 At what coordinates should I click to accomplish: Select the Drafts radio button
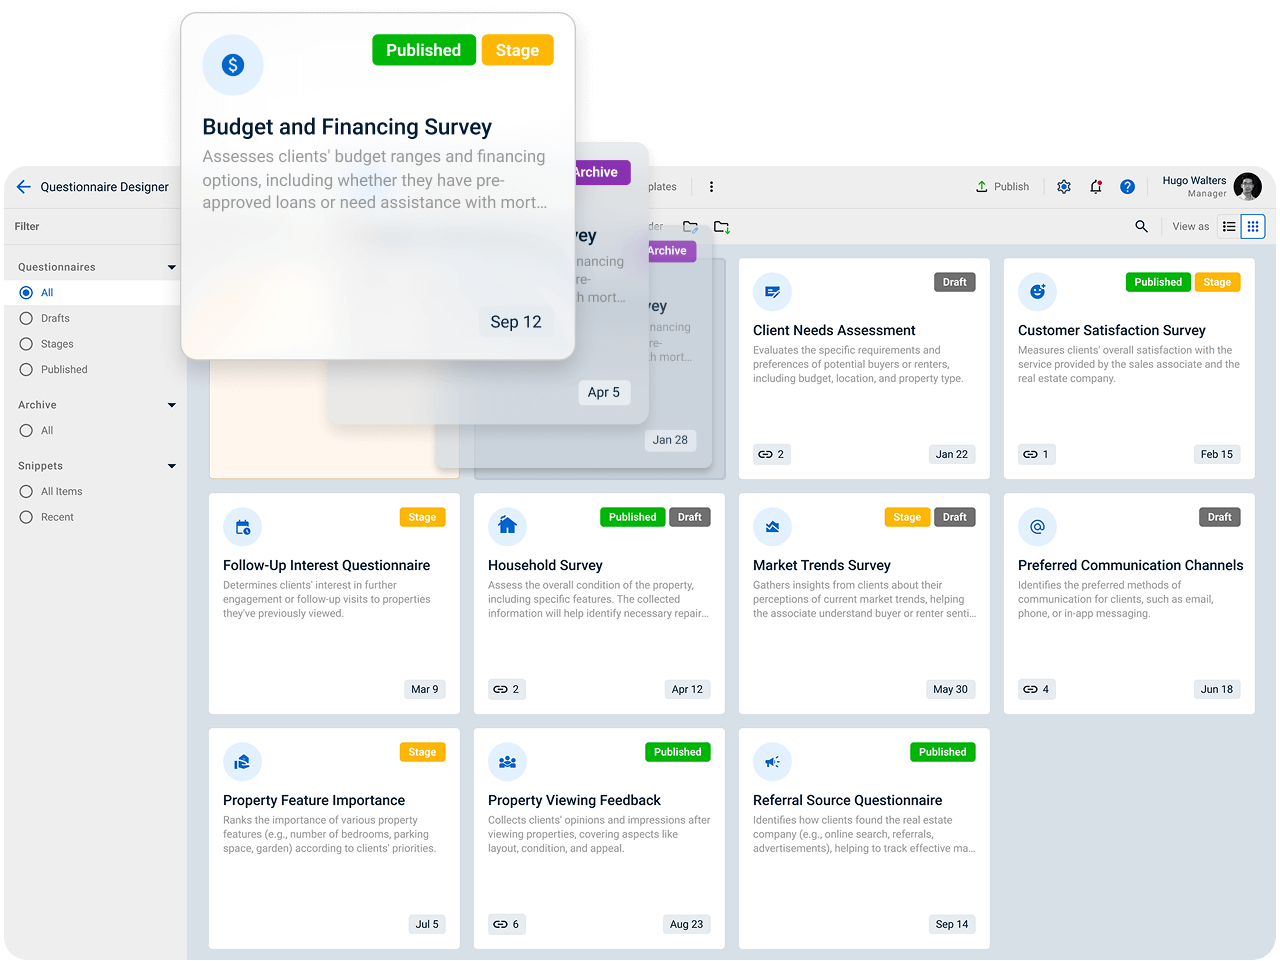(27, 319)
